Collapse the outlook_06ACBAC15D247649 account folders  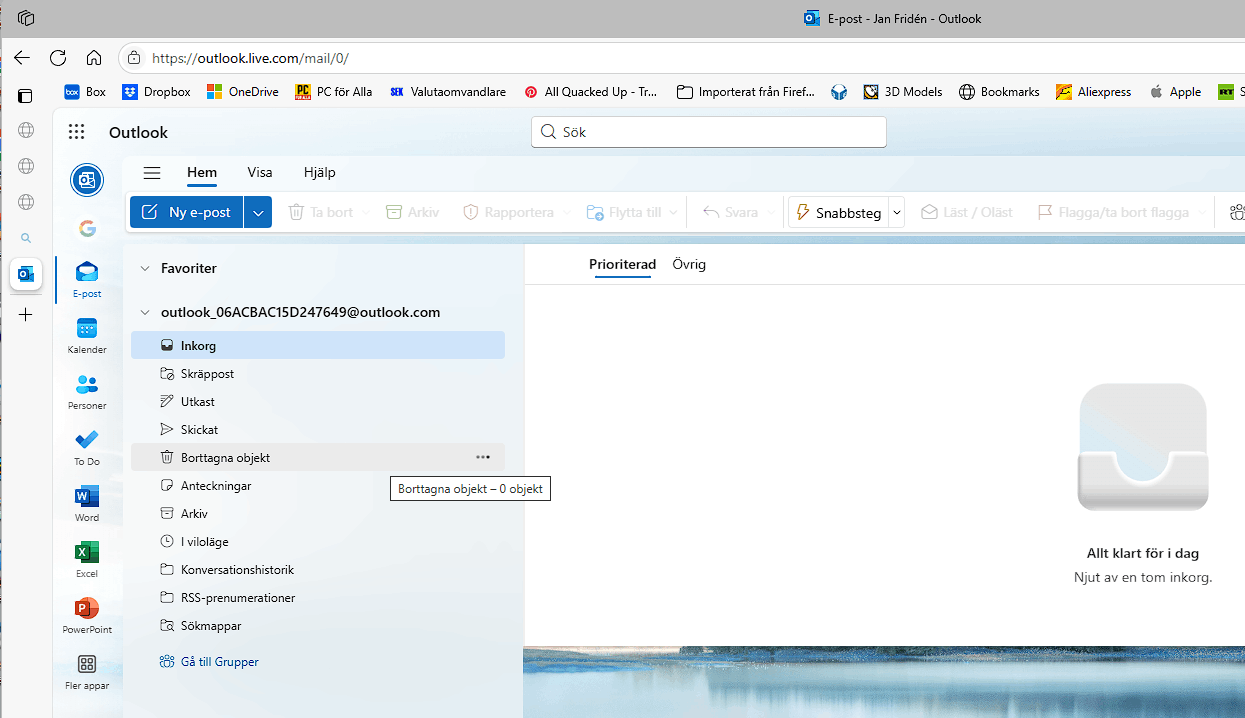tap(145, 312)
